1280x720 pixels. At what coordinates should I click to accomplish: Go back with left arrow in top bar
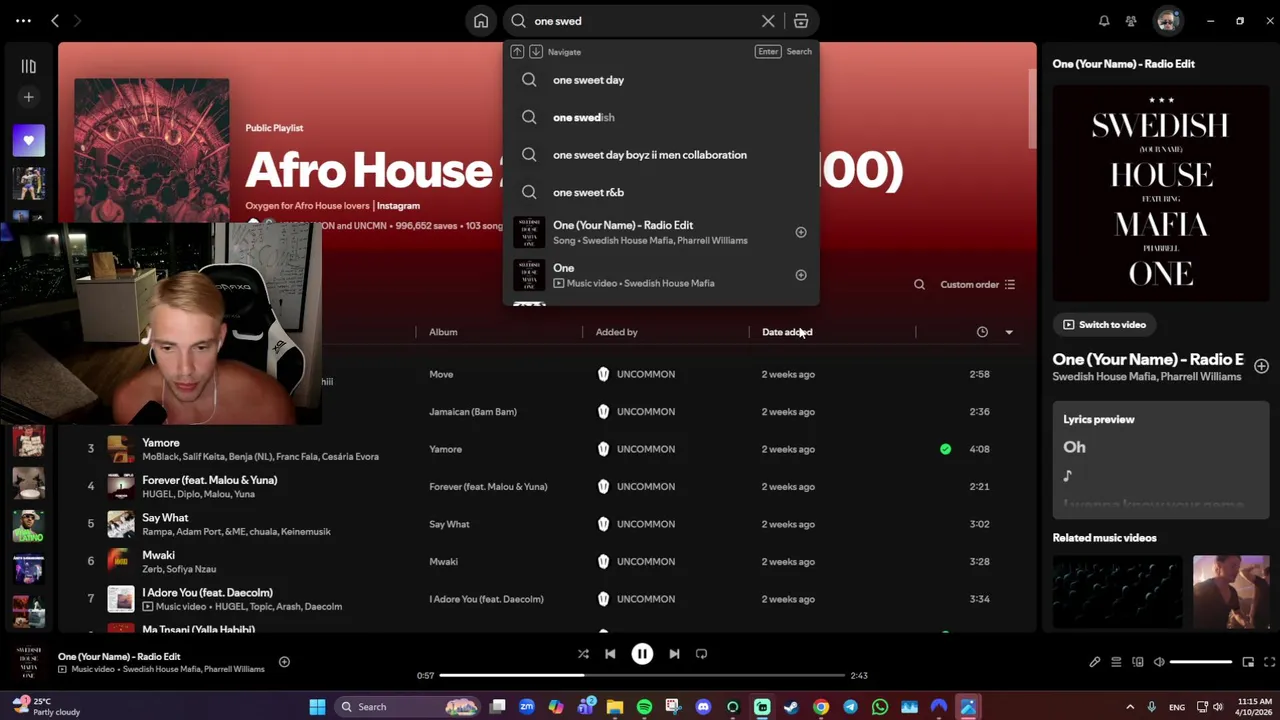[x=55, y=21]
